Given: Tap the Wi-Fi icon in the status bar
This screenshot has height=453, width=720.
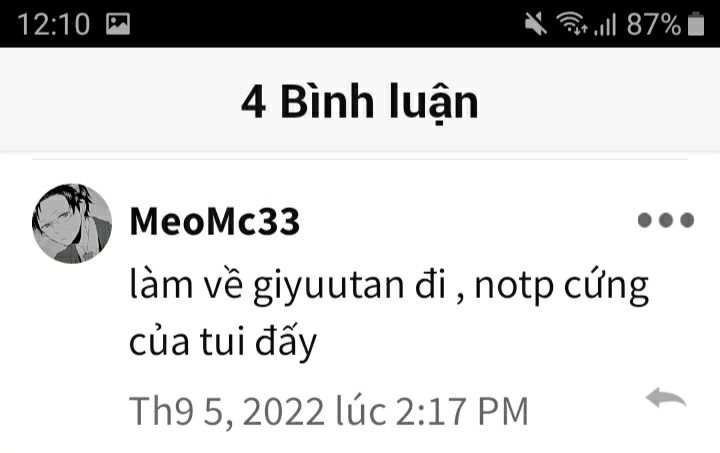Looking at the screenshot, I should [x=572, y=23].
